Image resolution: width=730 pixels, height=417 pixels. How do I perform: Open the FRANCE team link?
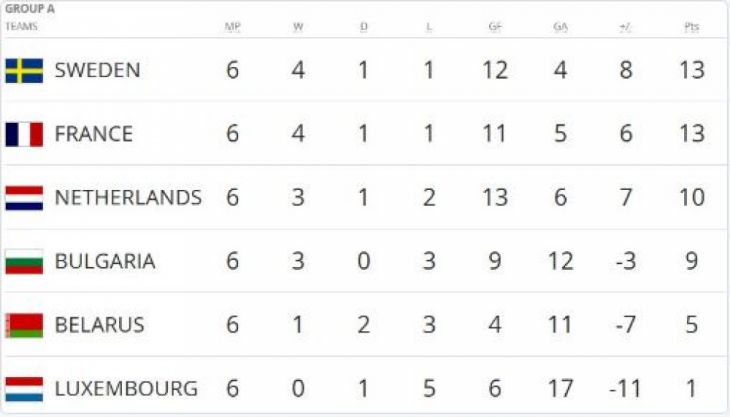coord(93,134)
